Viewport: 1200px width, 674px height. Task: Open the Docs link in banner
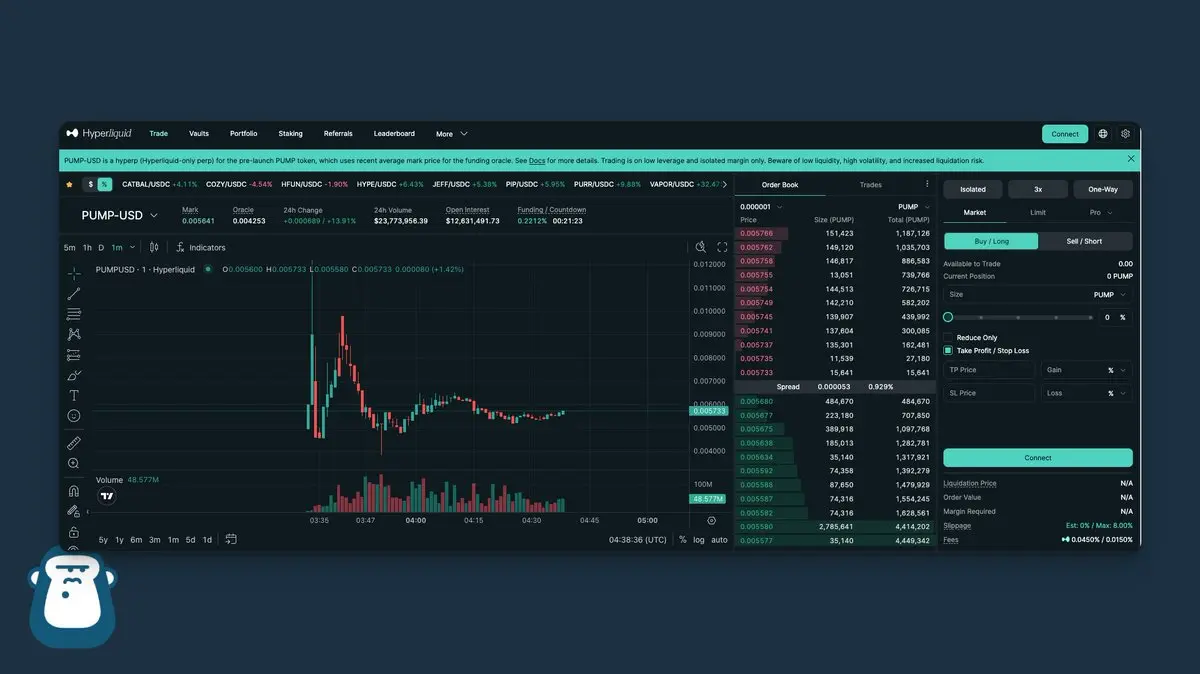click(537, 160)
